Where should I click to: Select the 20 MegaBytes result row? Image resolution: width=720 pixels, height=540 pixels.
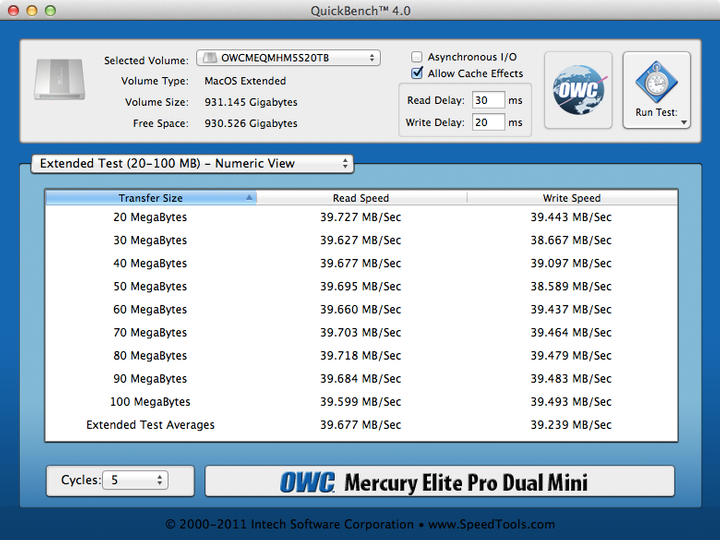coord(361,217)
